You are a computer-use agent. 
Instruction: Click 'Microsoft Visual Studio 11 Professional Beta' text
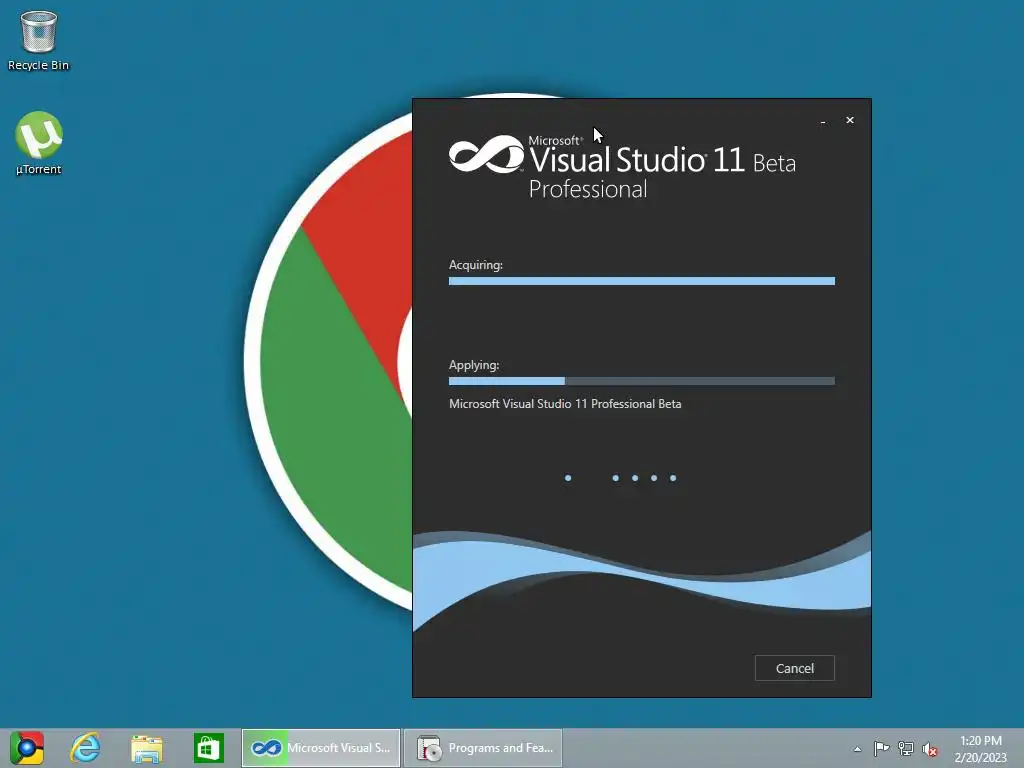565,404
